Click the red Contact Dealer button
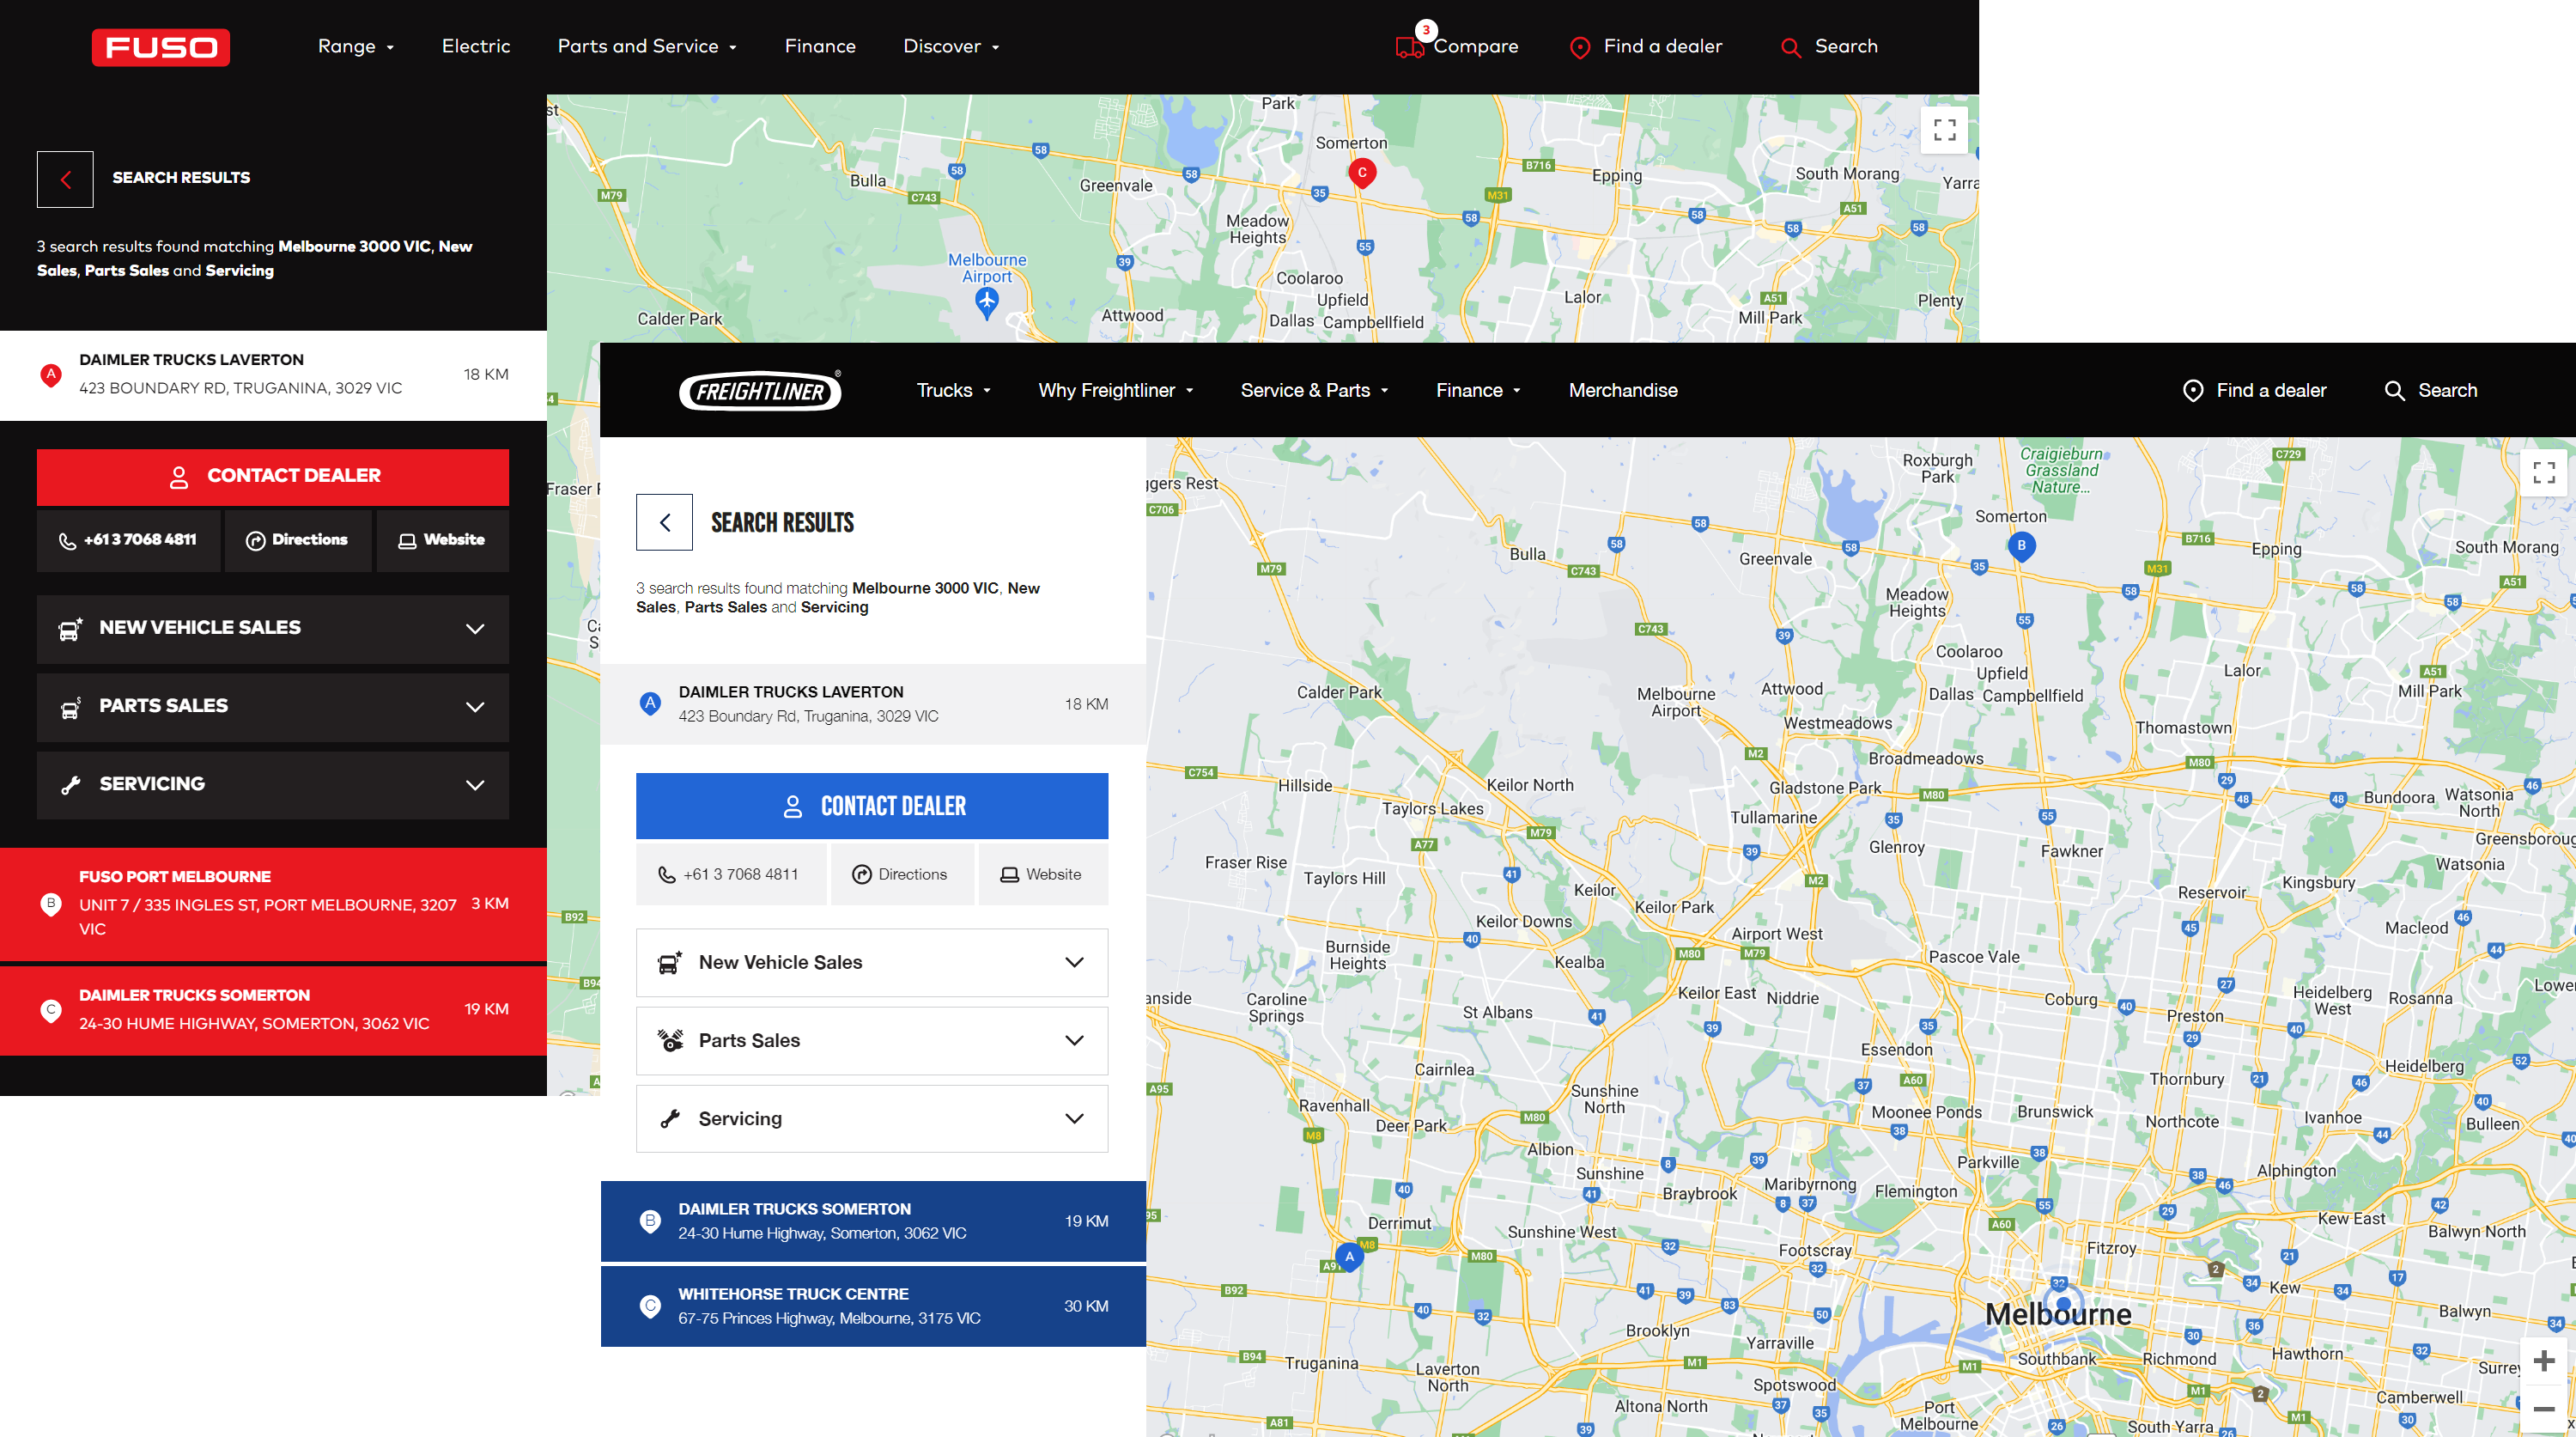Image resolution: width=2576 pixels, height=1437 pixels. (272, 476)
